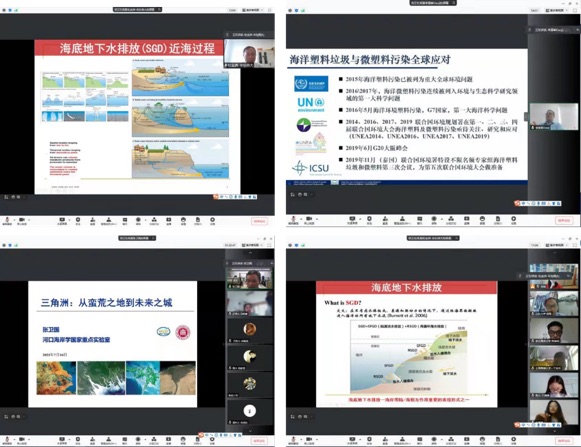This screenshot has width=581, height=447.
Task: Expand share-screen options arrow in 海洋塑料垃圾 meeting toolbar
Action: coord(360,220)
